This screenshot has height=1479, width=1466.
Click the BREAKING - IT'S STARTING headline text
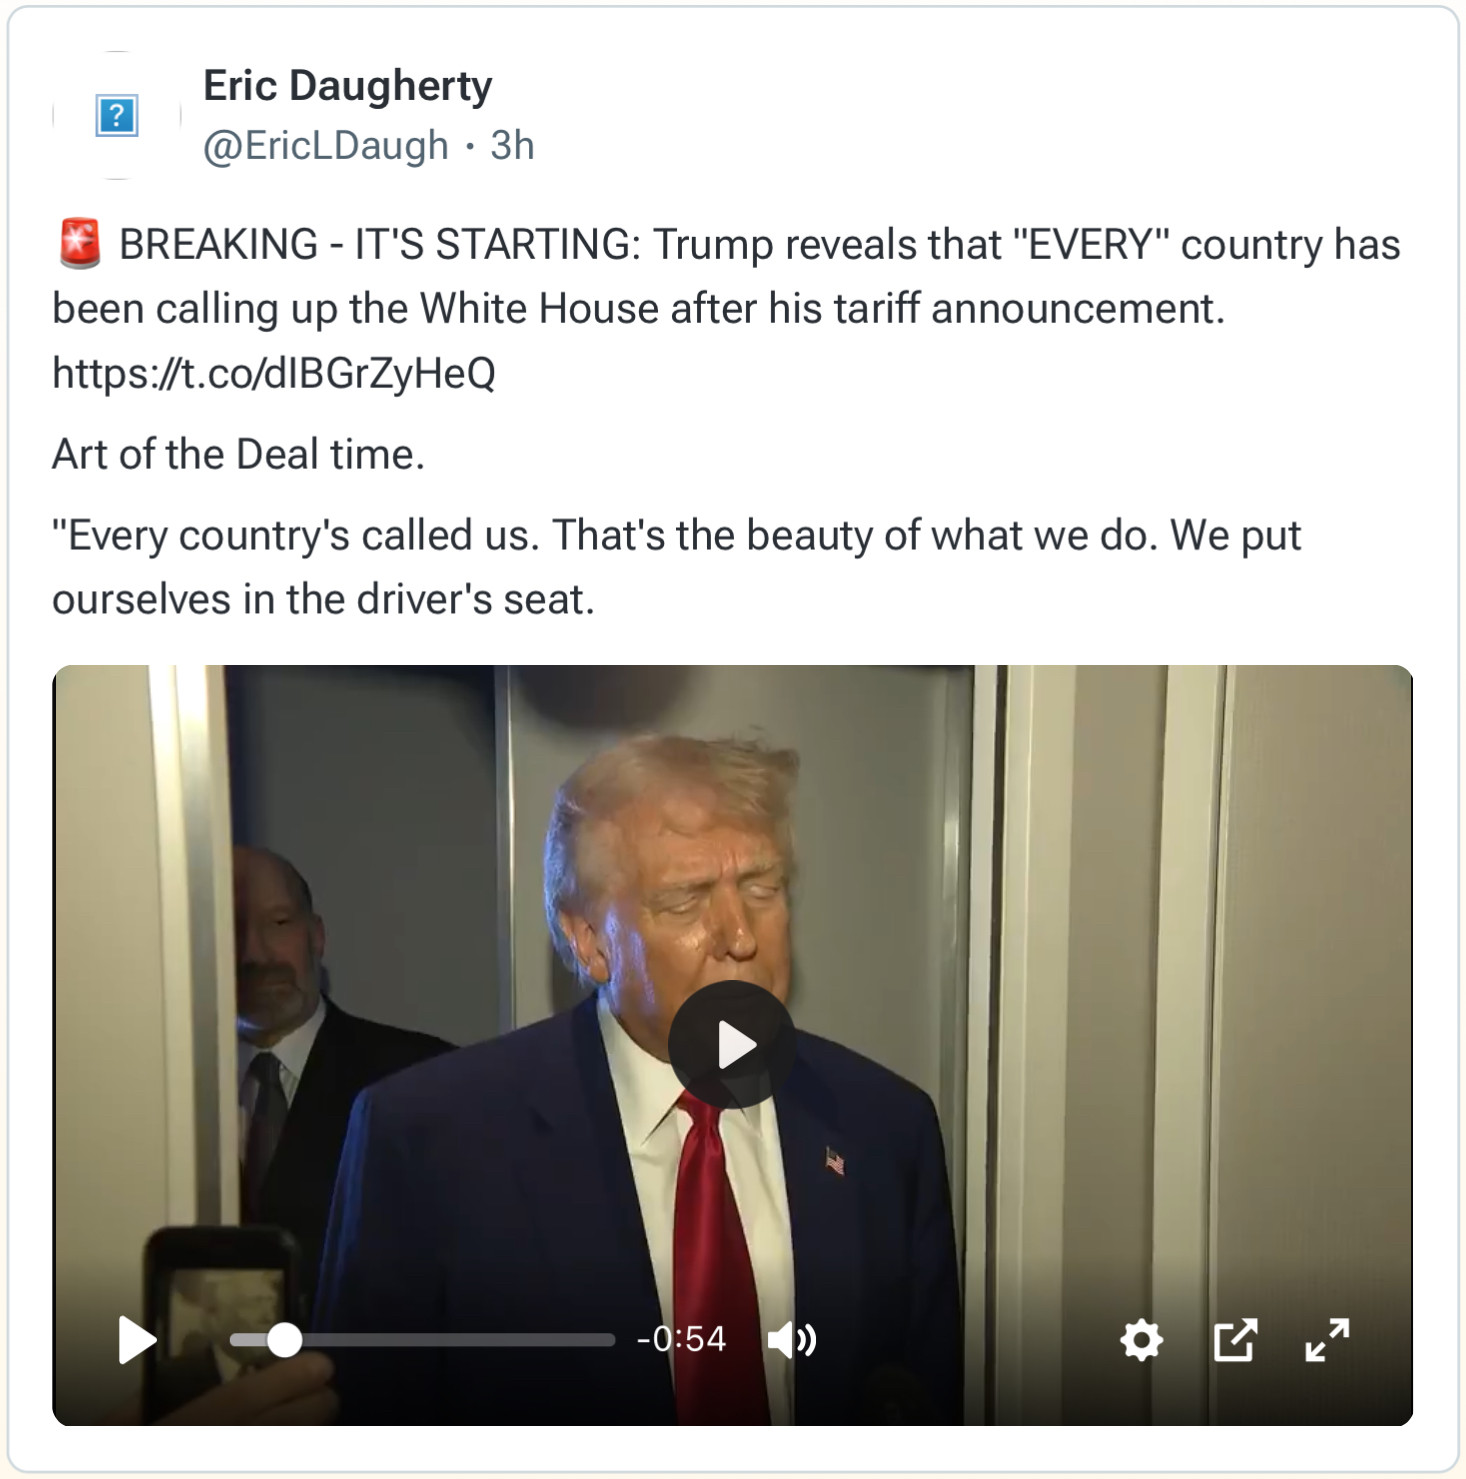coord(379,245)
